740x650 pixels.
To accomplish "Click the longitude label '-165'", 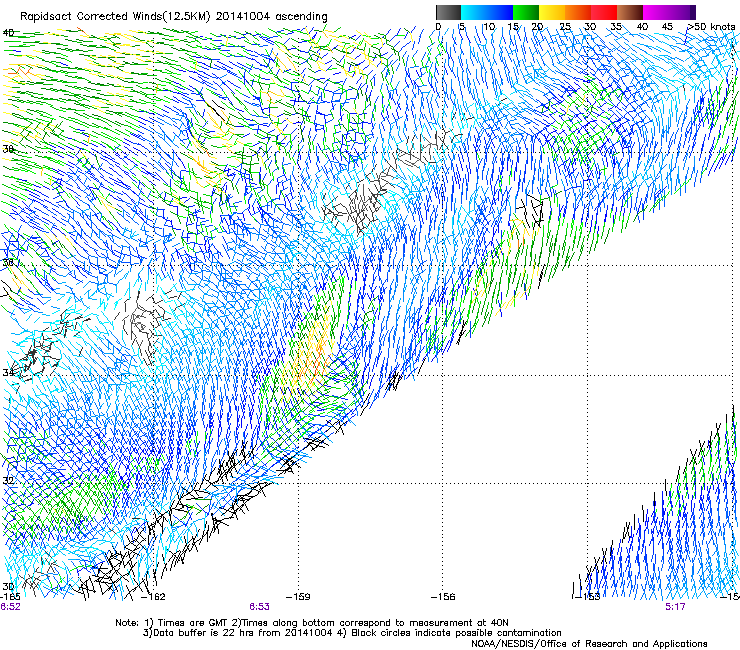I will click(10, 597).
